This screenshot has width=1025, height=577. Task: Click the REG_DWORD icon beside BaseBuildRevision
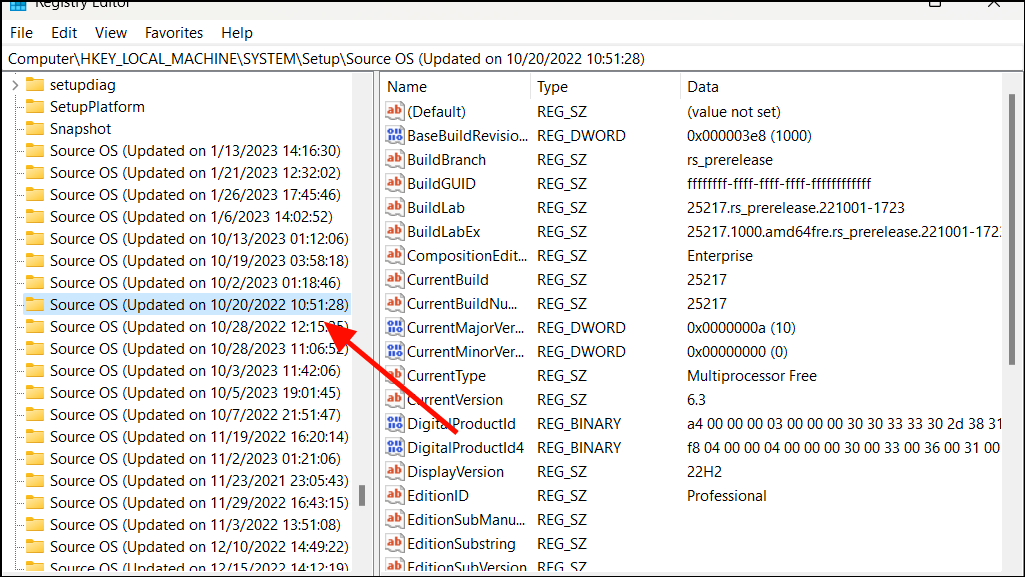tap(395, 135)
